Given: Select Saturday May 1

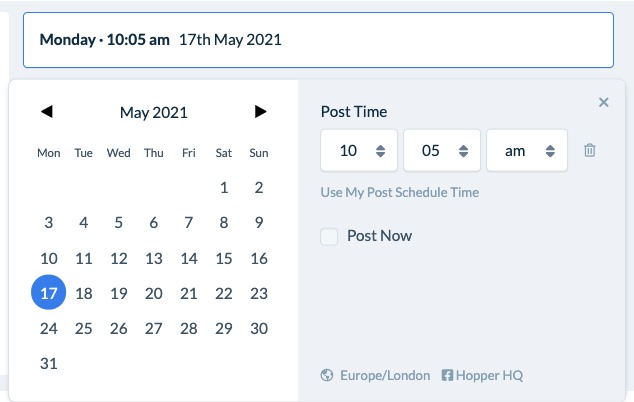Looking at the screenshot, I should (224, 188).
